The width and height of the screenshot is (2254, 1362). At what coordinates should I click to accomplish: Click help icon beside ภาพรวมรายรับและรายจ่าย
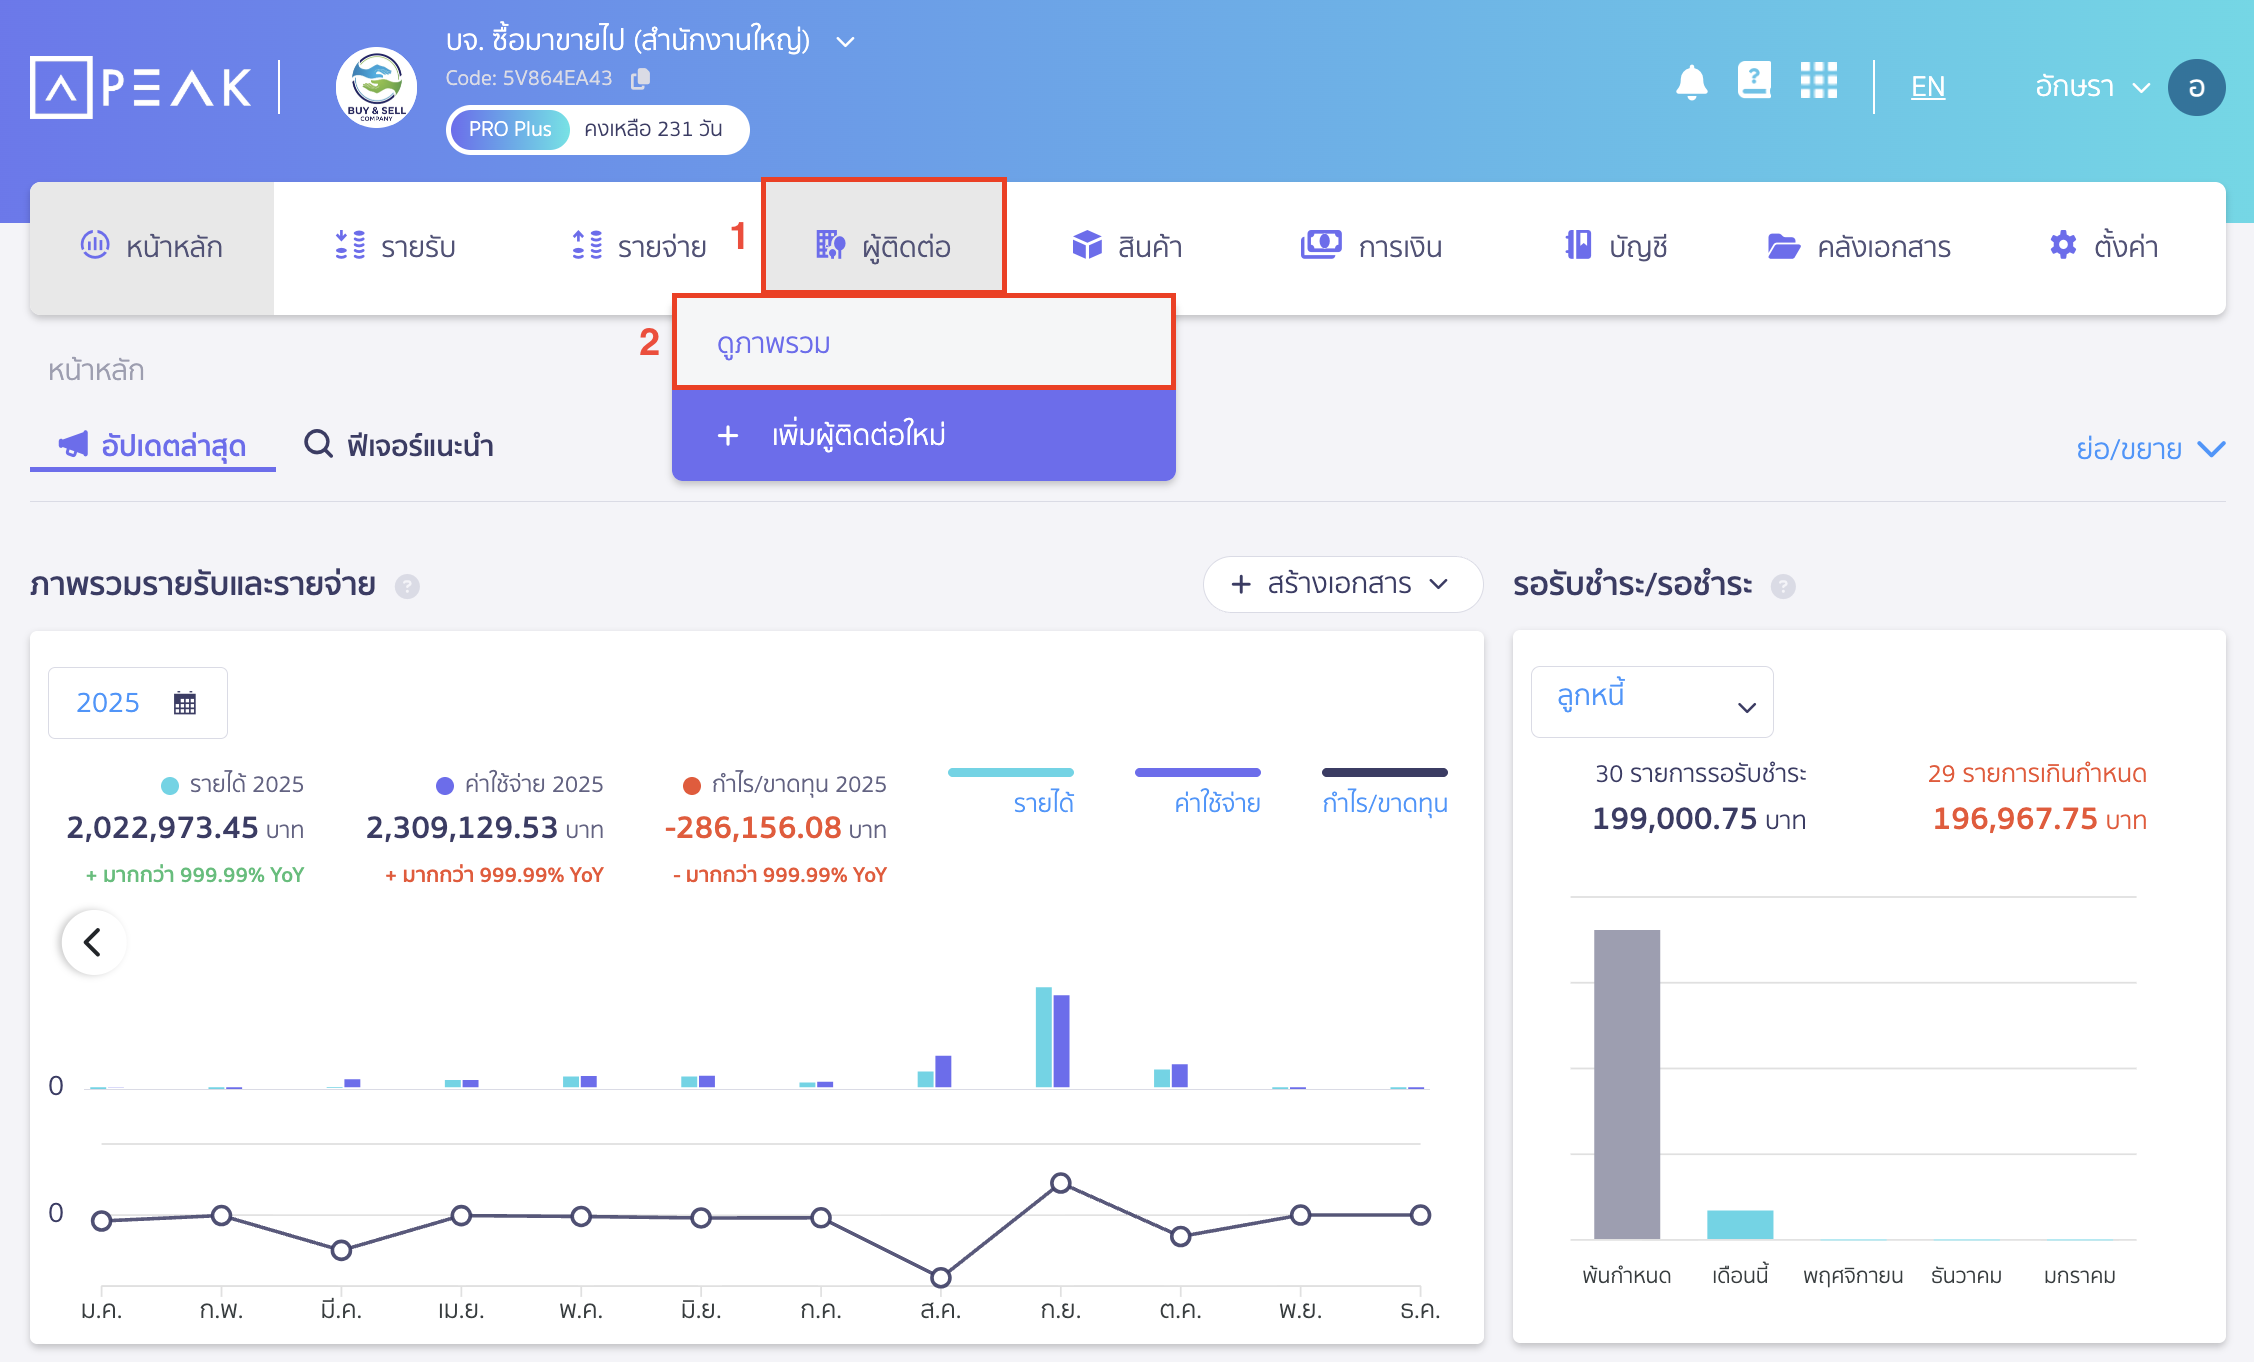coord(407,586)
